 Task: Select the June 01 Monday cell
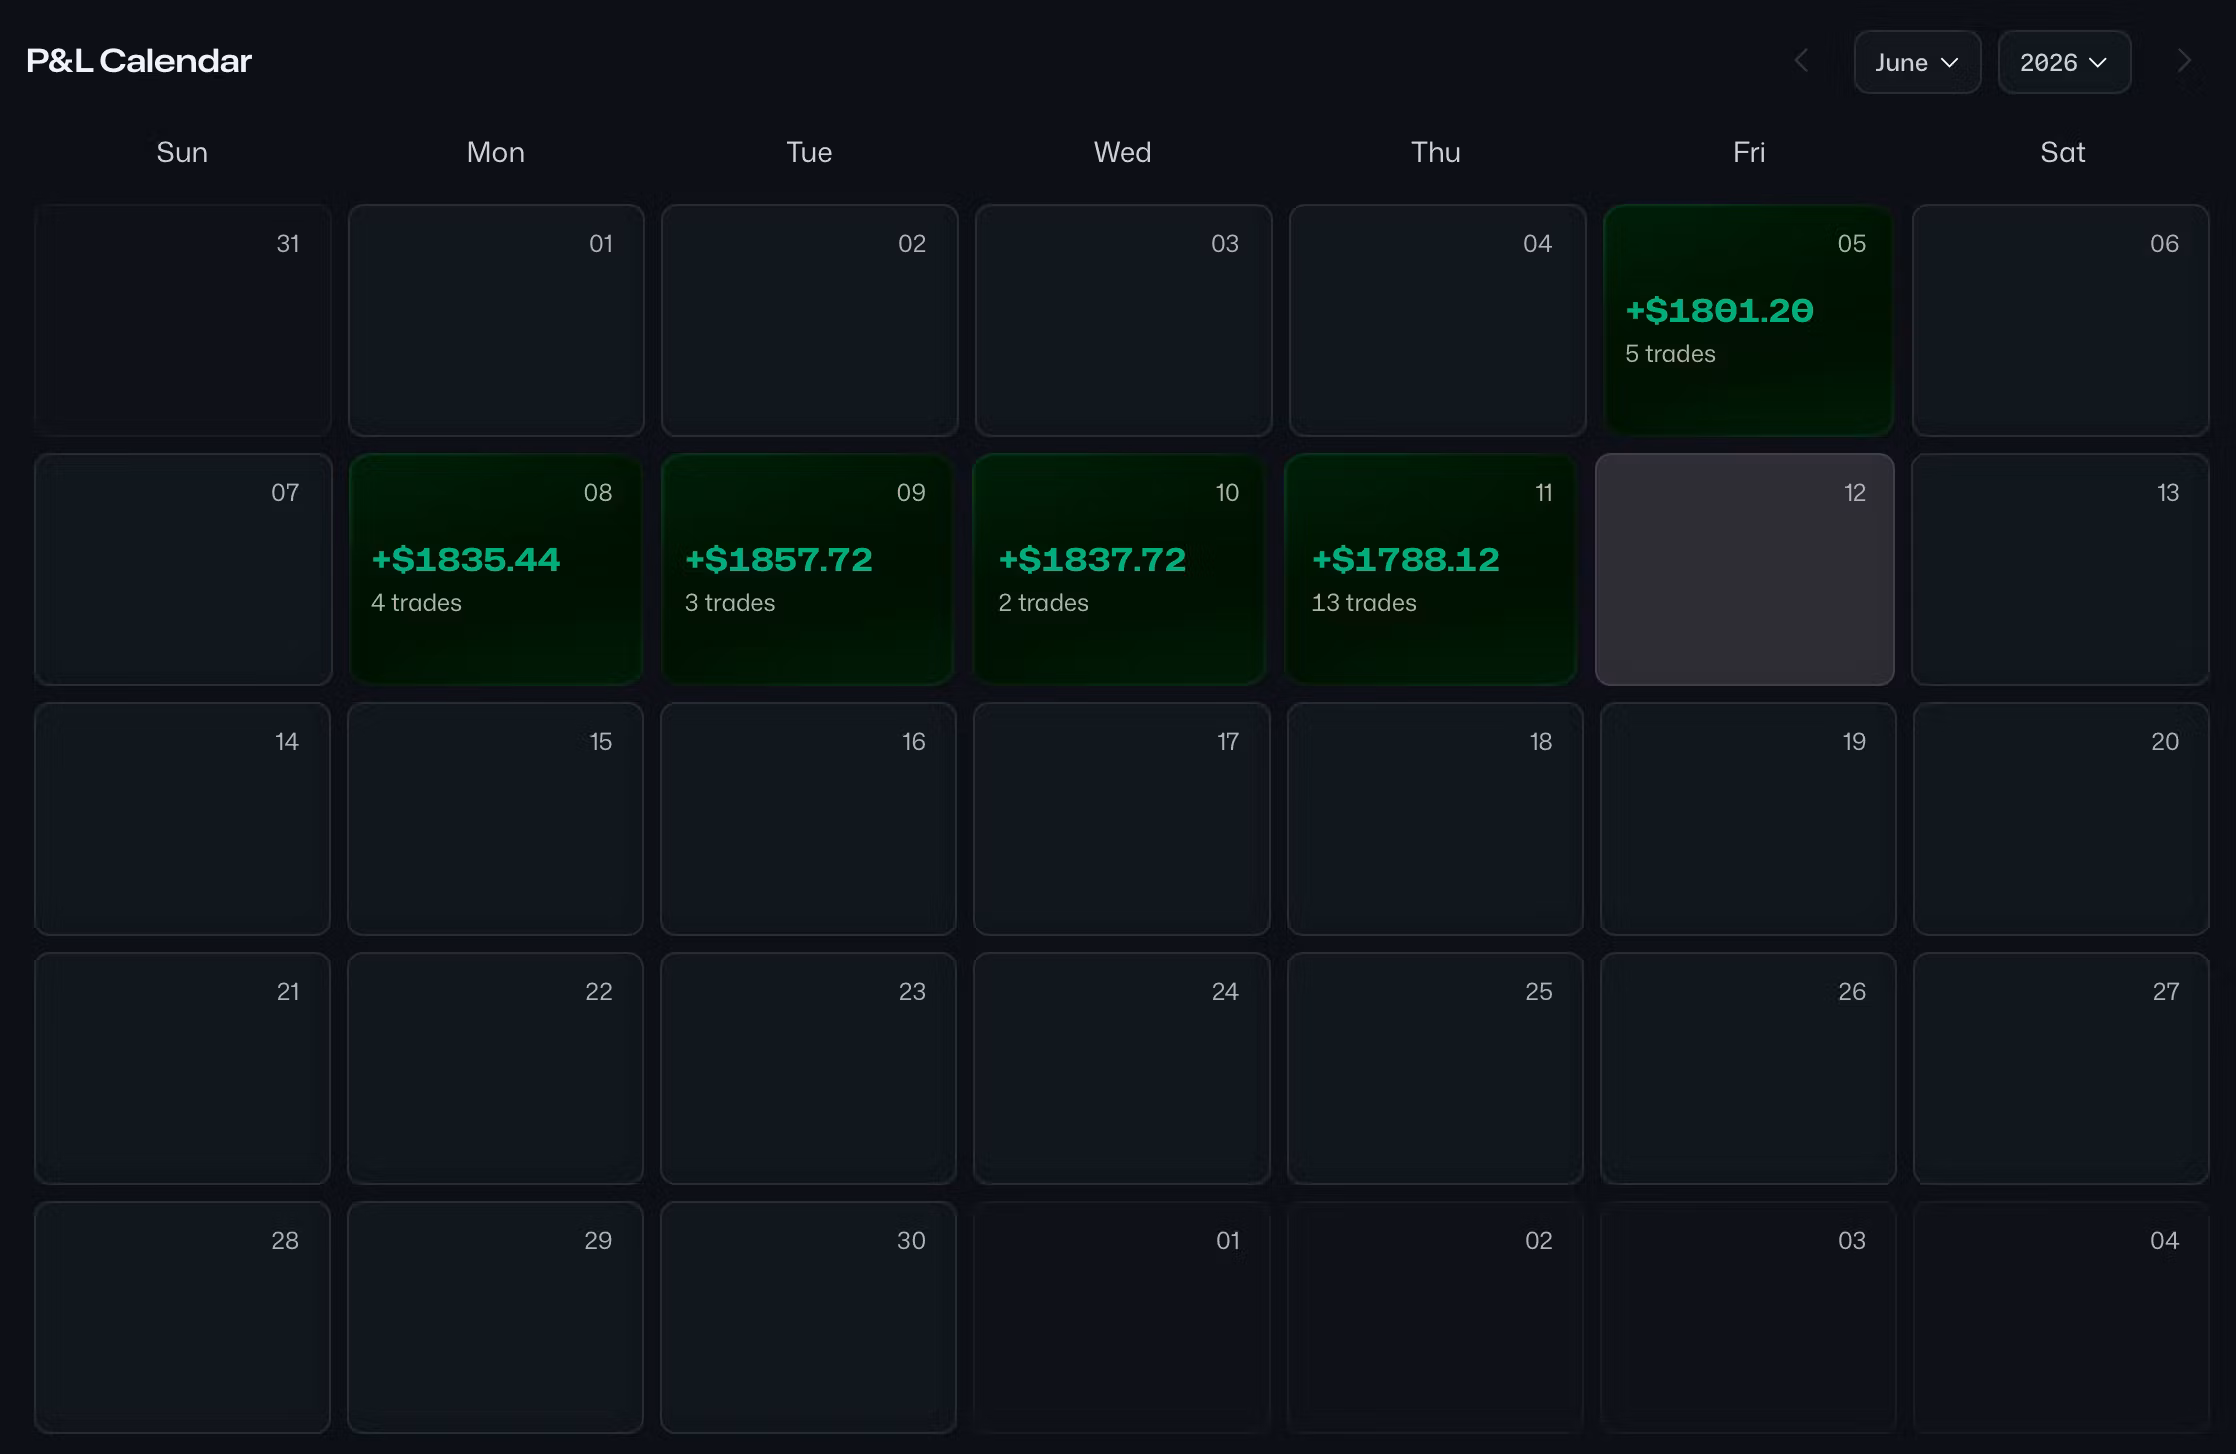496,320
